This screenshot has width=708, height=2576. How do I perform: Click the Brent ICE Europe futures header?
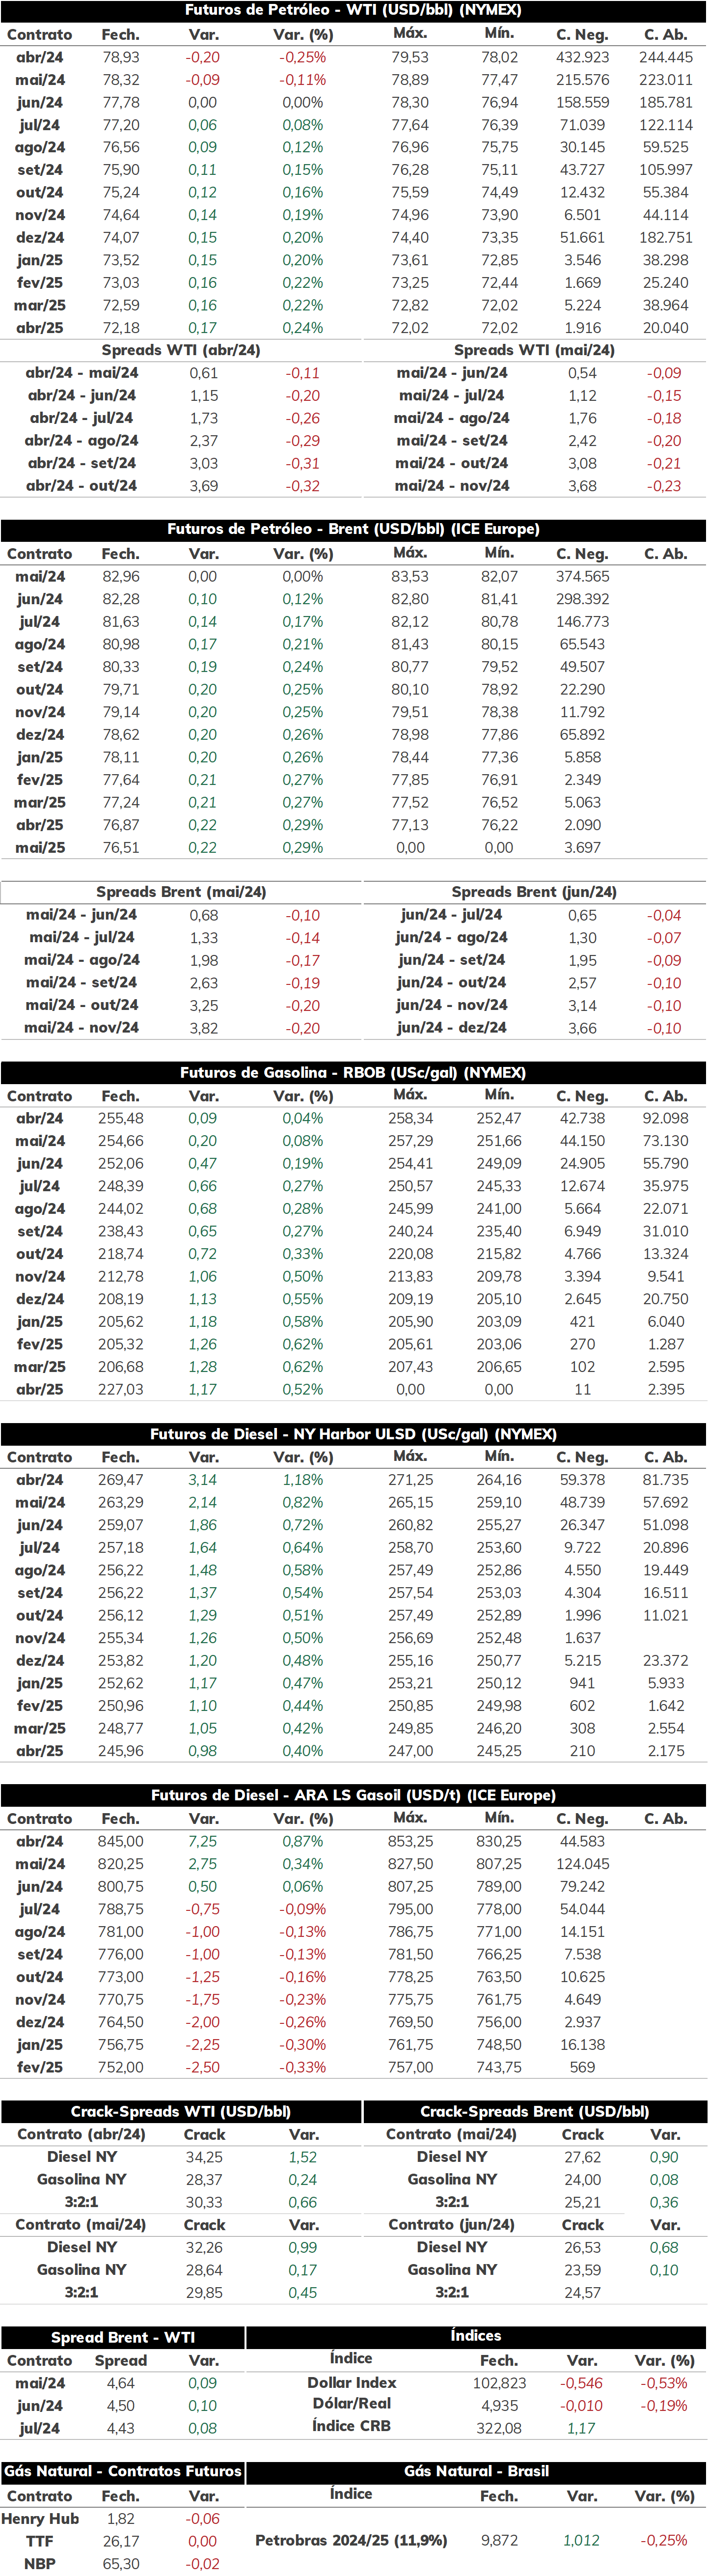coord(354,529)
